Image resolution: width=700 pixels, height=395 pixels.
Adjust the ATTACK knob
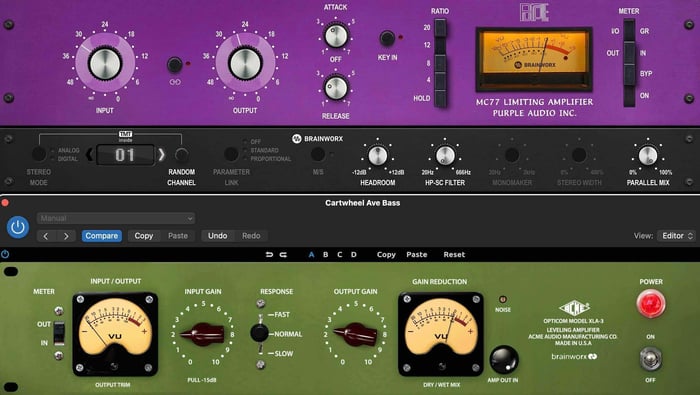336,36
